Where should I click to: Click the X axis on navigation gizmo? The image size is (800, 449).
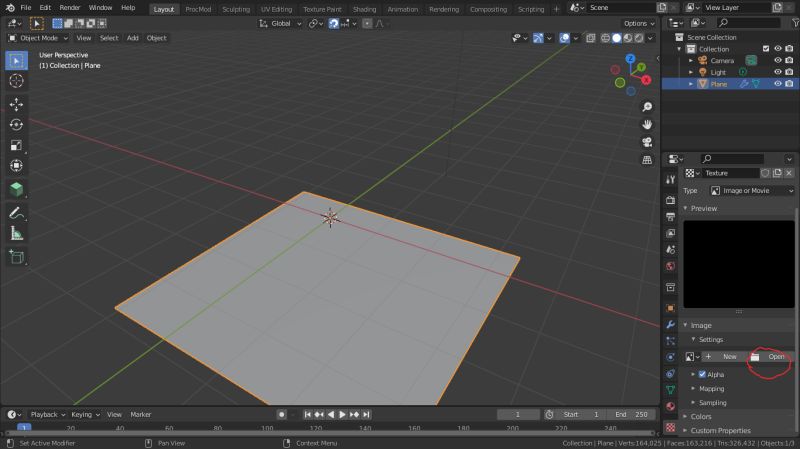pyautogui.click(x=646, y=80)
